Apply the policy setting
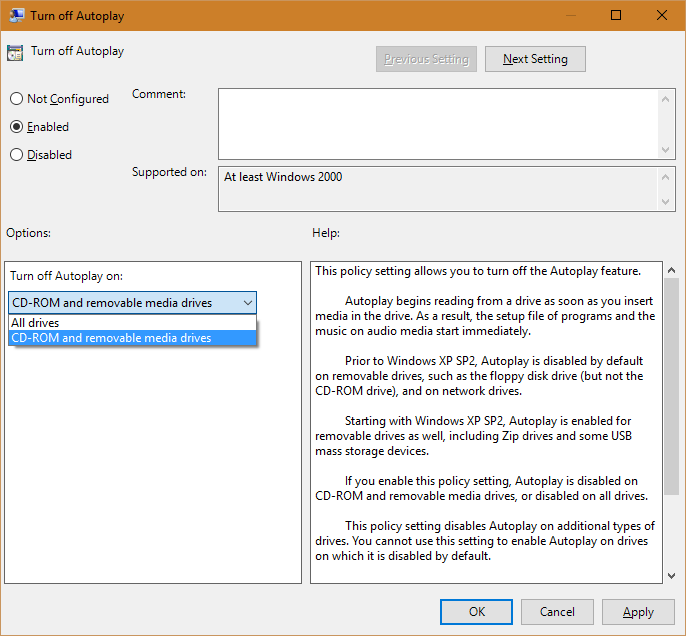Image resolution: width=686 pixels, height=636 pixels. (638, 612)
